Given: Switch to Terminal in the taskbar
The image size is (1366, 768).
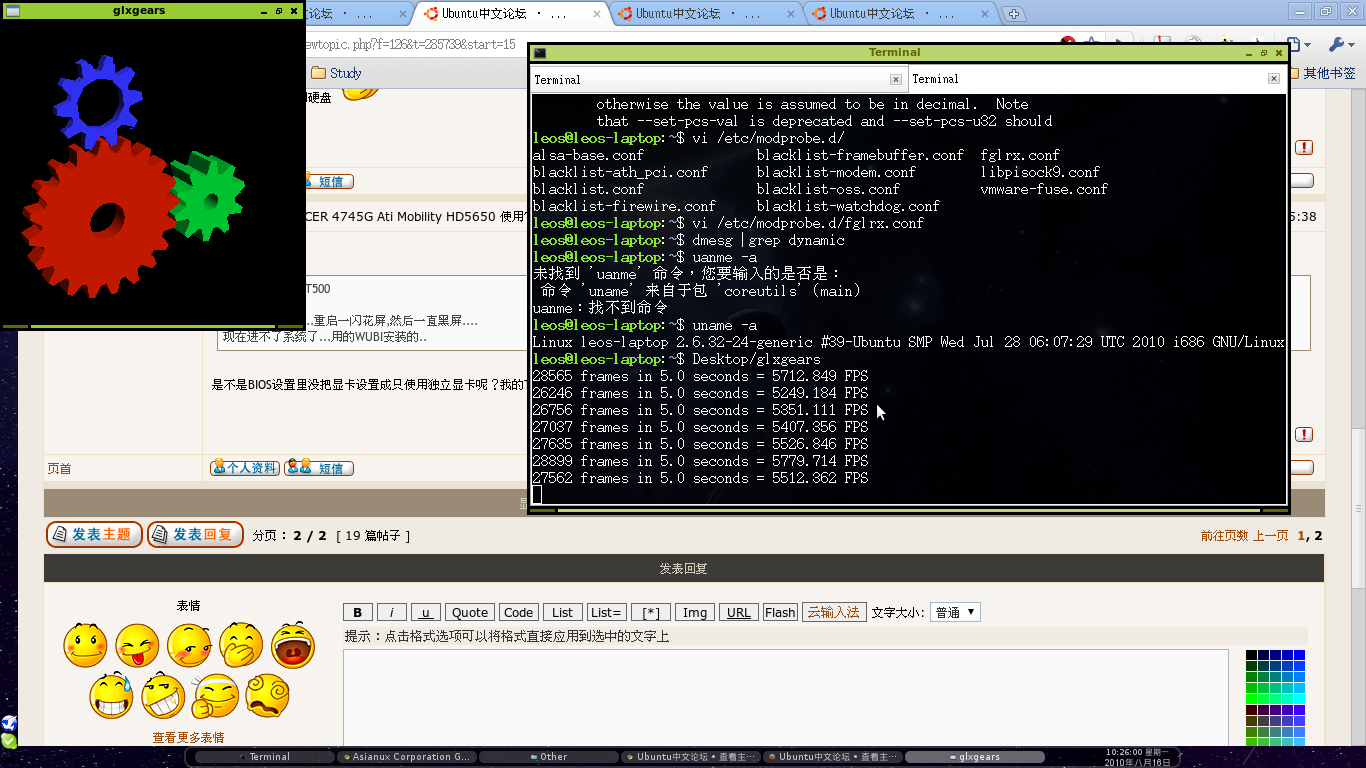Looking at the screenshot, I should [x=265, y=757].
